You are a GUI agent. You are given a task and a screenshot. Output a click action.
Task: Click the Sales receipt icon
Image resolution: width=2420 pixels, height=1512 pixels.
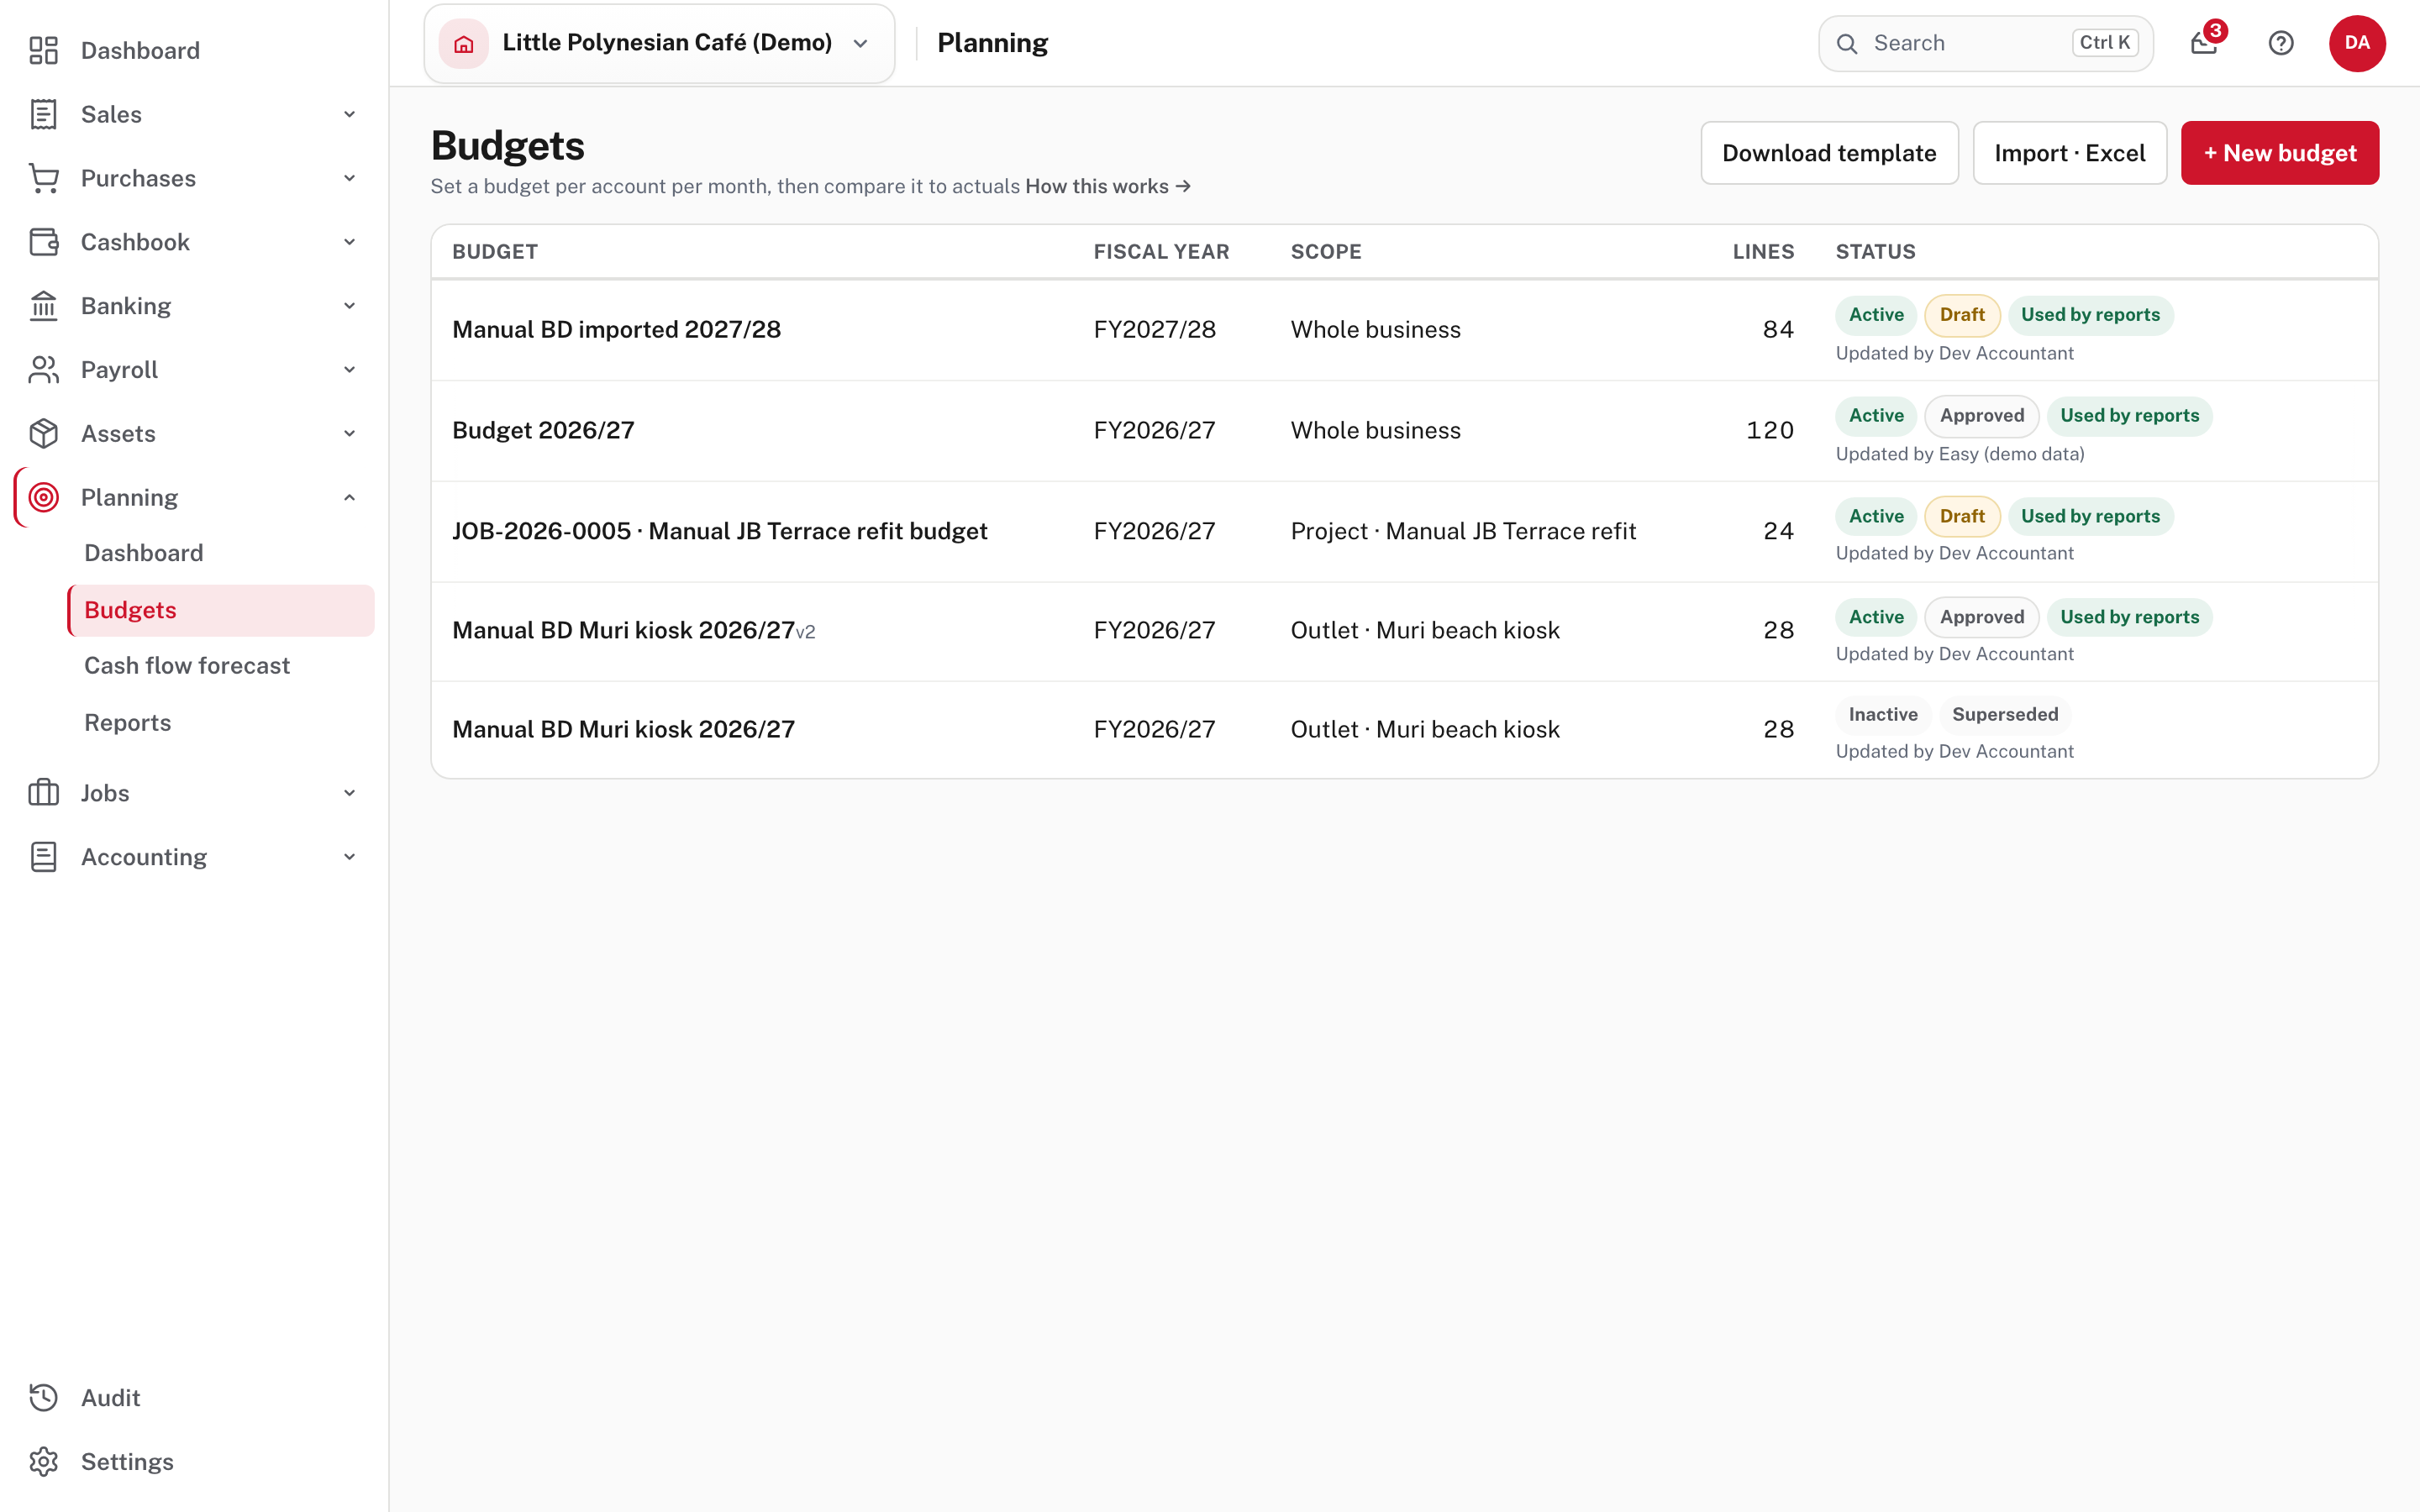(43, 114)
